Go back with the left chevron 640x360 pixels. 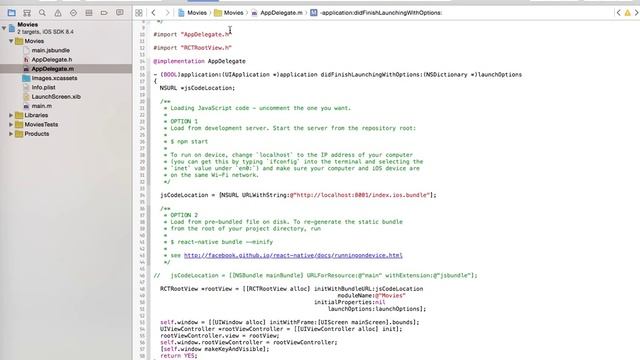(x=153, y=13)
